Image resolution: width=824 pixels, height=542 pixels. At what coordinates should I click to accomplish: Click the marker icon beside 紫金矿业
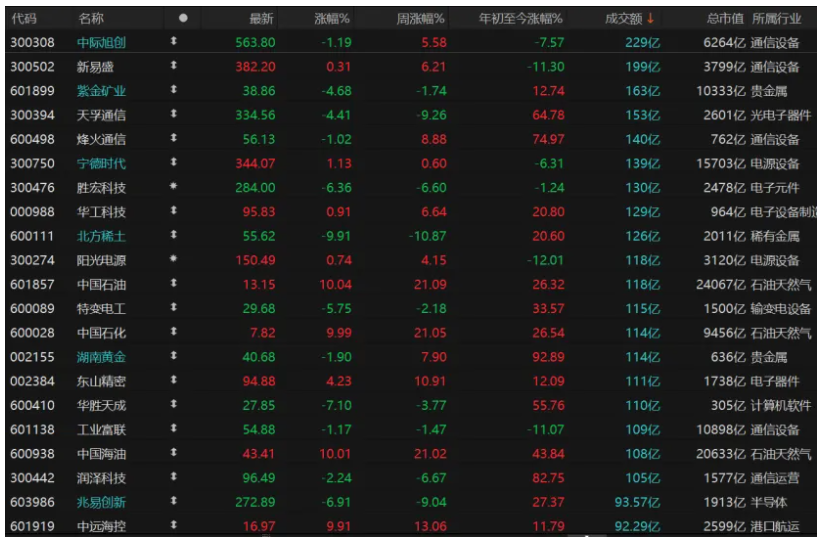coord(175,91)
